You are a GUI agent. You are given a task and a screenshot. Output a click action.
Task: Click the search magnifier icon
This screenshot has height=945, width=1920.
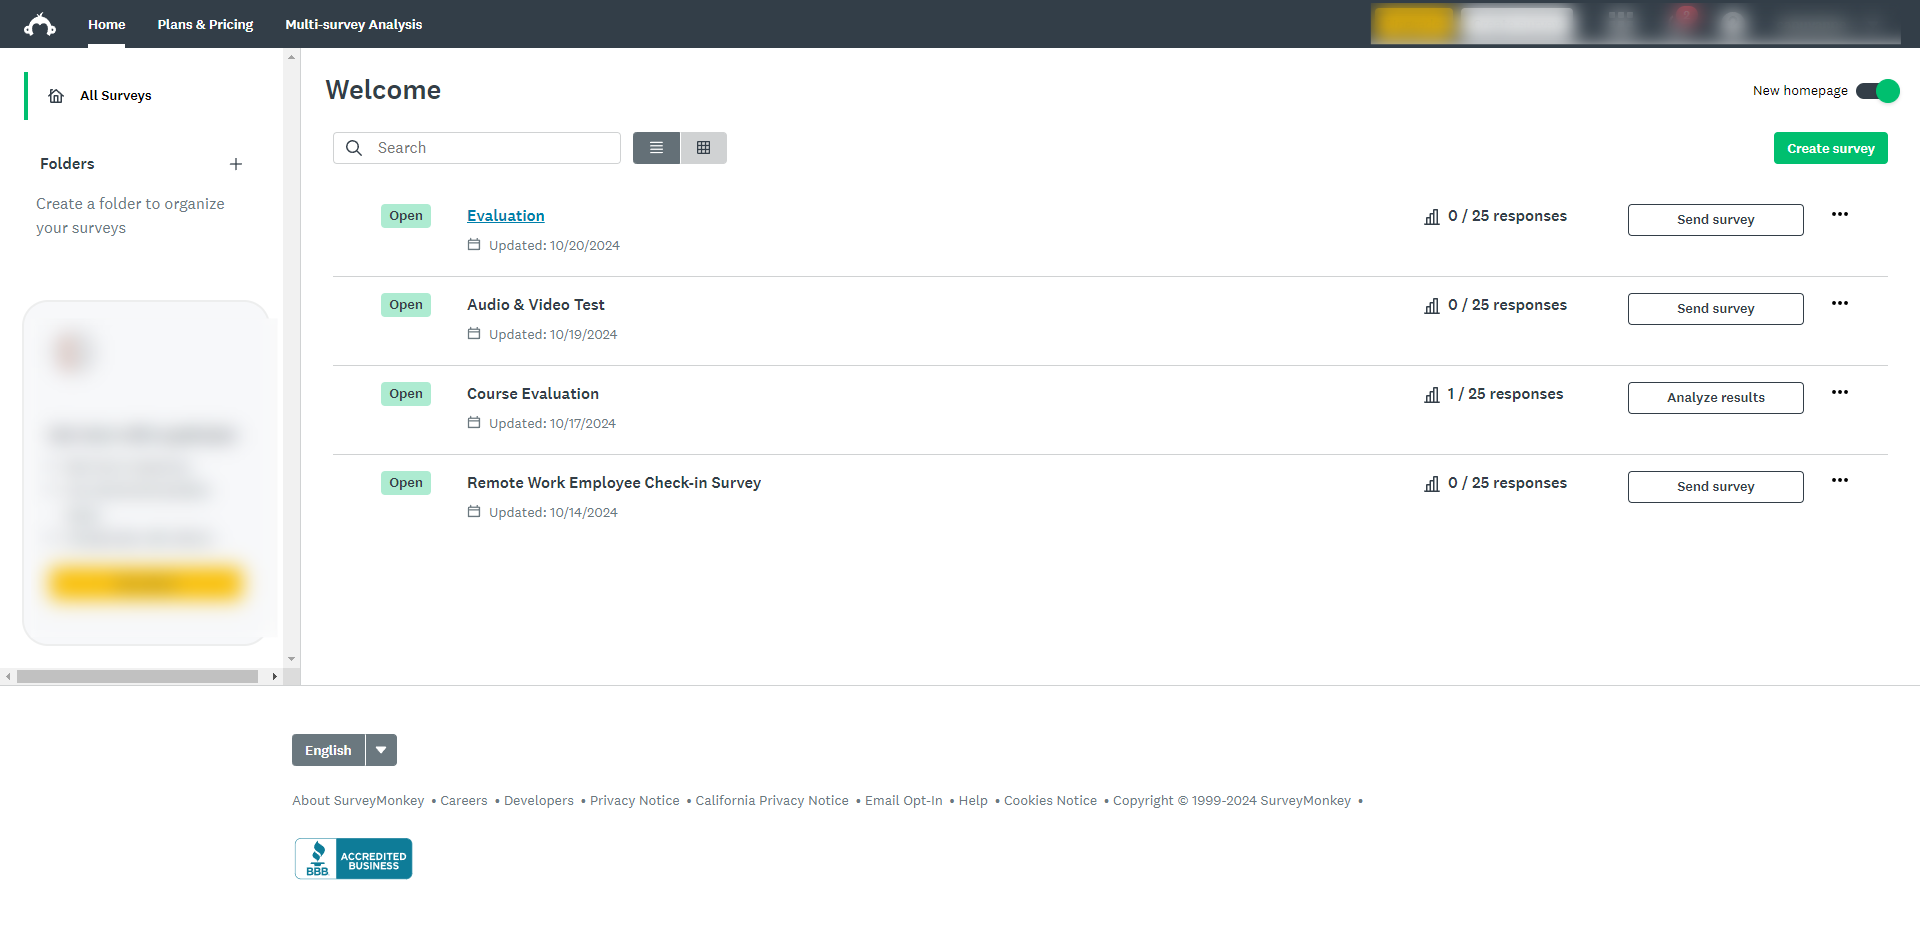click(x=354, y=148)
